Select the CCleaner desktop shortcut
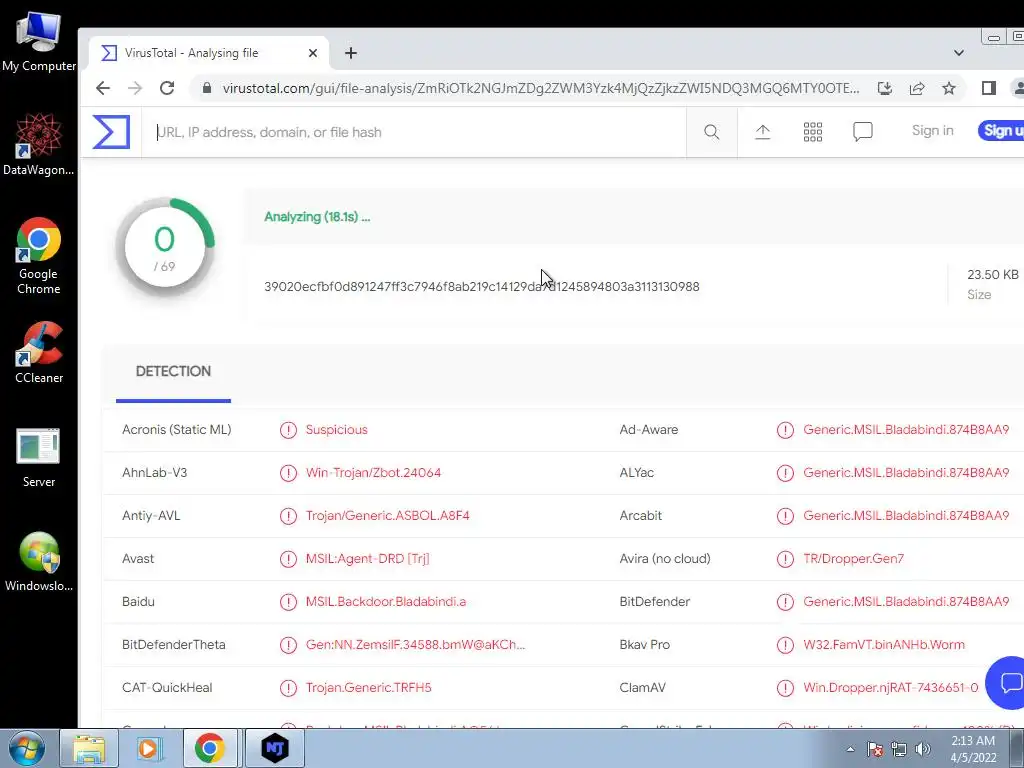1024x768 pixels. pos(39,353)
